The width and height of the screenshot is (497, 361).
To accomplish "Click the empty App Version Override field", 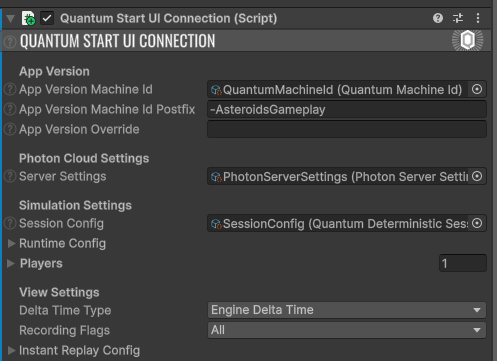I will (x=347, y=129).
